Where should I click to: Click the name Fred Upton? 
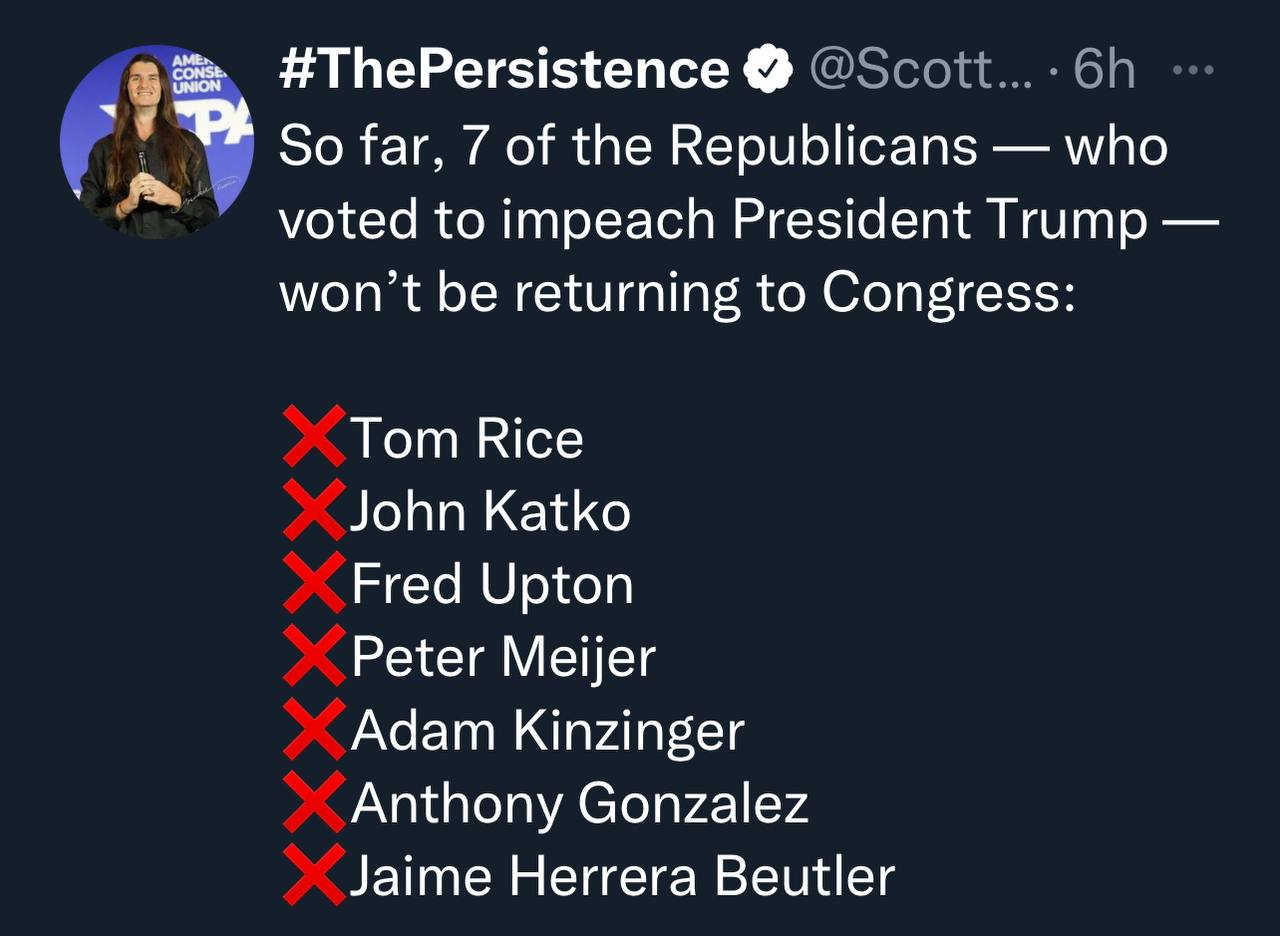(x=492, y=585)
